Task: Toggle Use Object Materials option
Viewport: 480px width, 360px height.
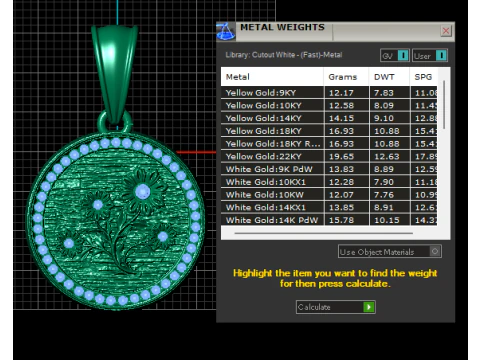Action: pos(390,252)
